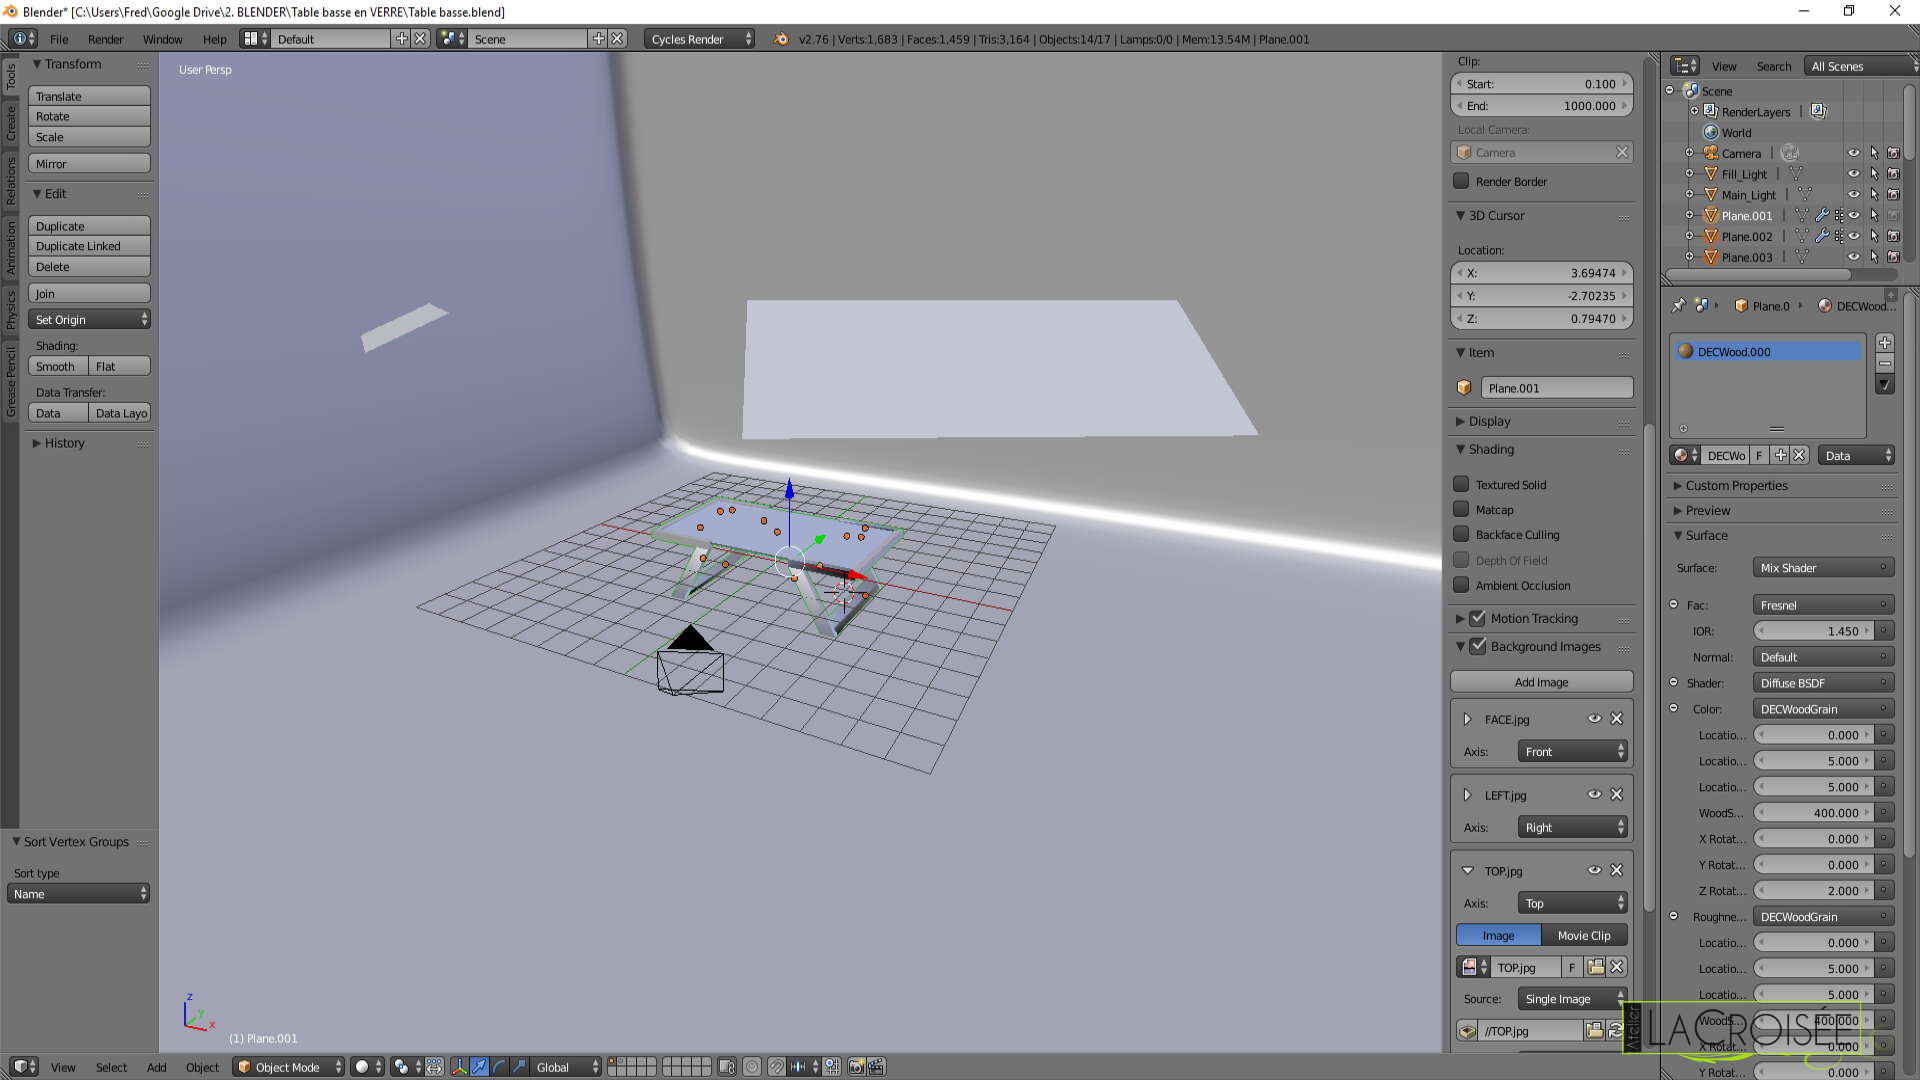The height and width of the screenshot is (1080, 1920).
Task: Select the Mirror transform tool
Action: [88, 162]
